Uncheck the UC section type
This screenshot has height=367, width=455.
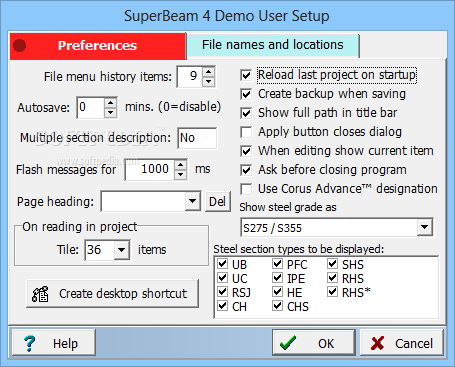[x=222, y=278]
